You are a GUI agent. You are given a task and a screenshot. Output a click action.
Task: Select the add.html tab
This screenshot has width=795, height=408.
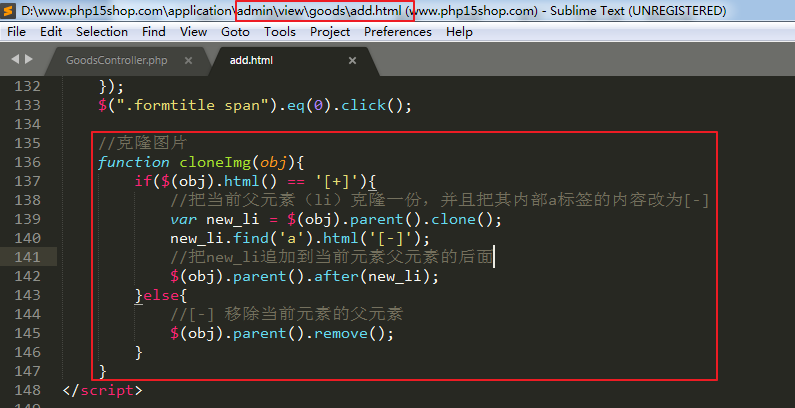251,60
